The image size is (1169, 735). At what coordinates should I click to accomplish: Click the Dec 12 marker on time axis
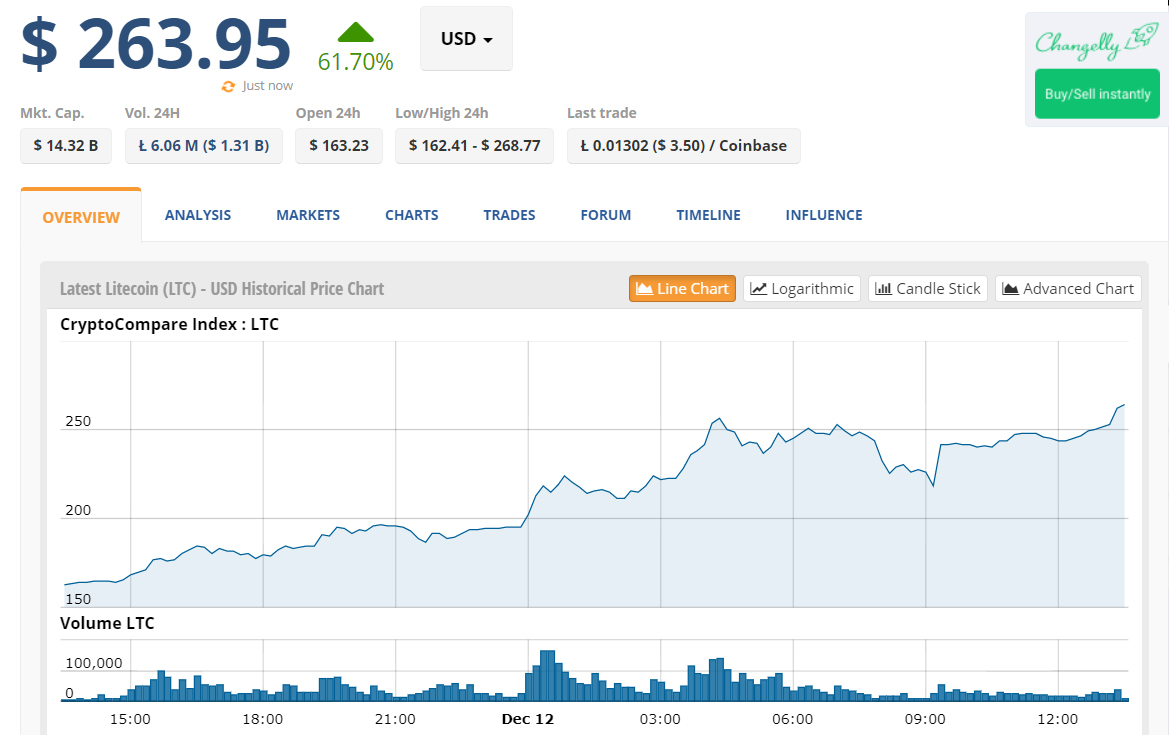tap(528, 719)
